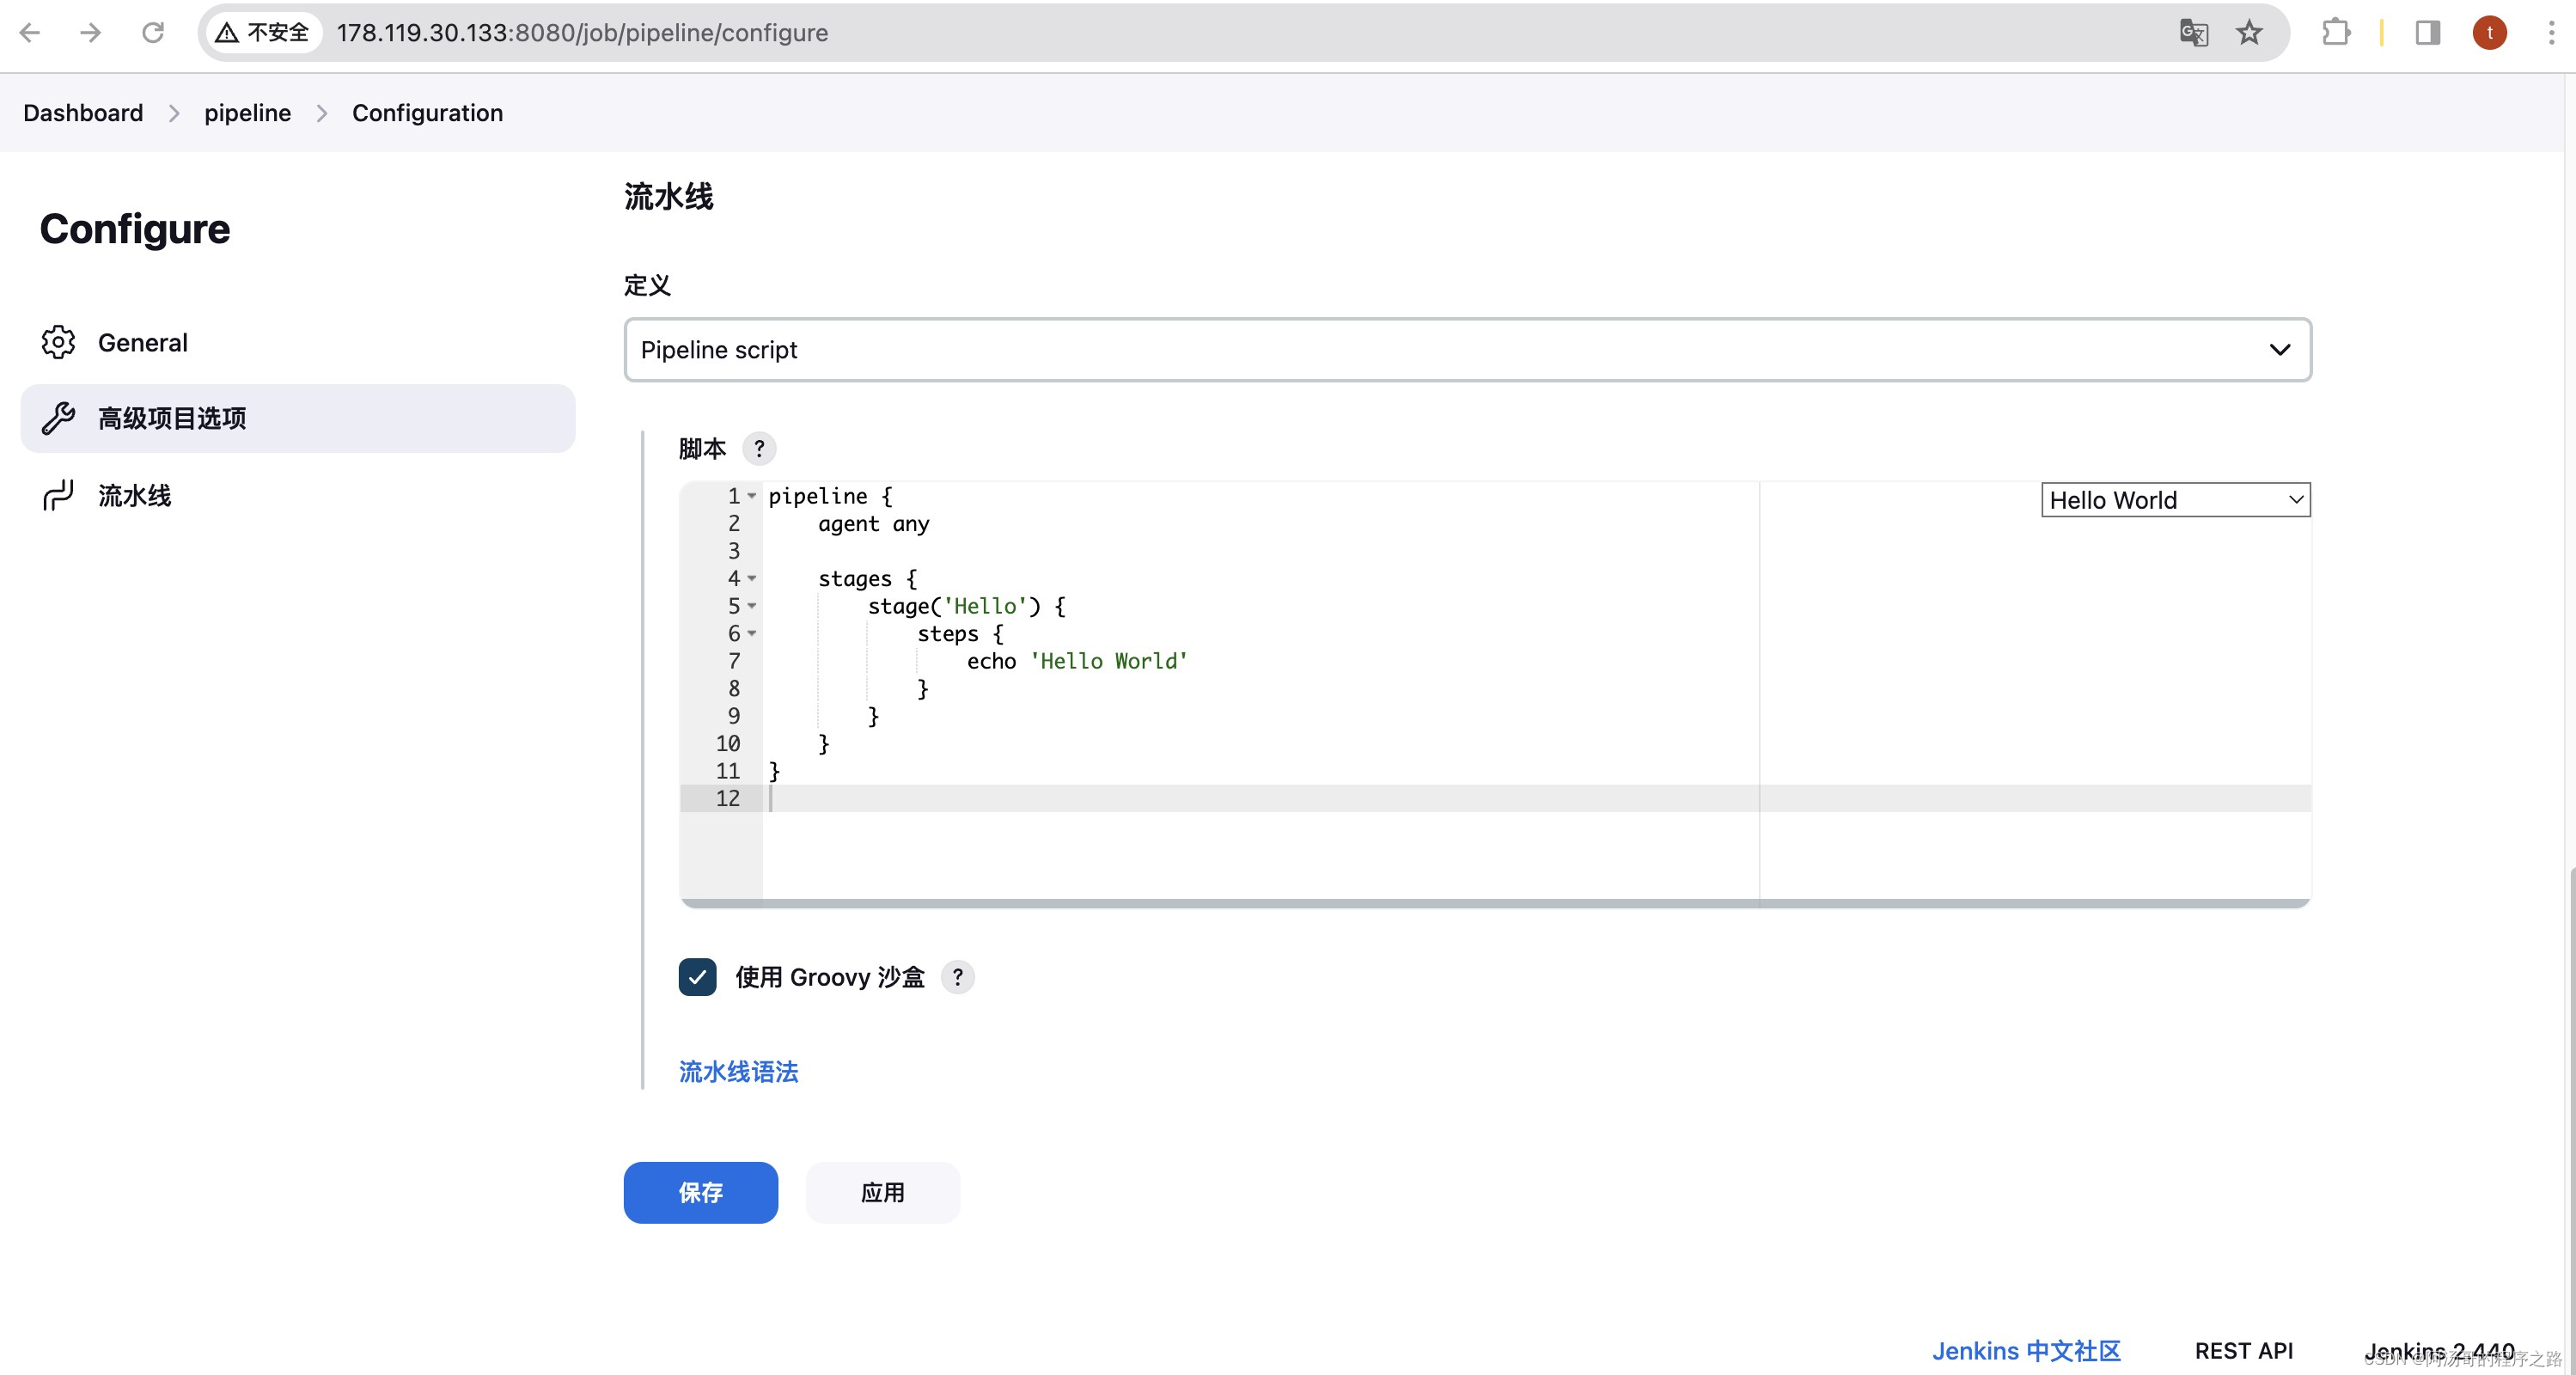This screenshot has width=2576, height=1375.
Task: Click the stage('Hello') code line
Action: (x=966, y=606)
